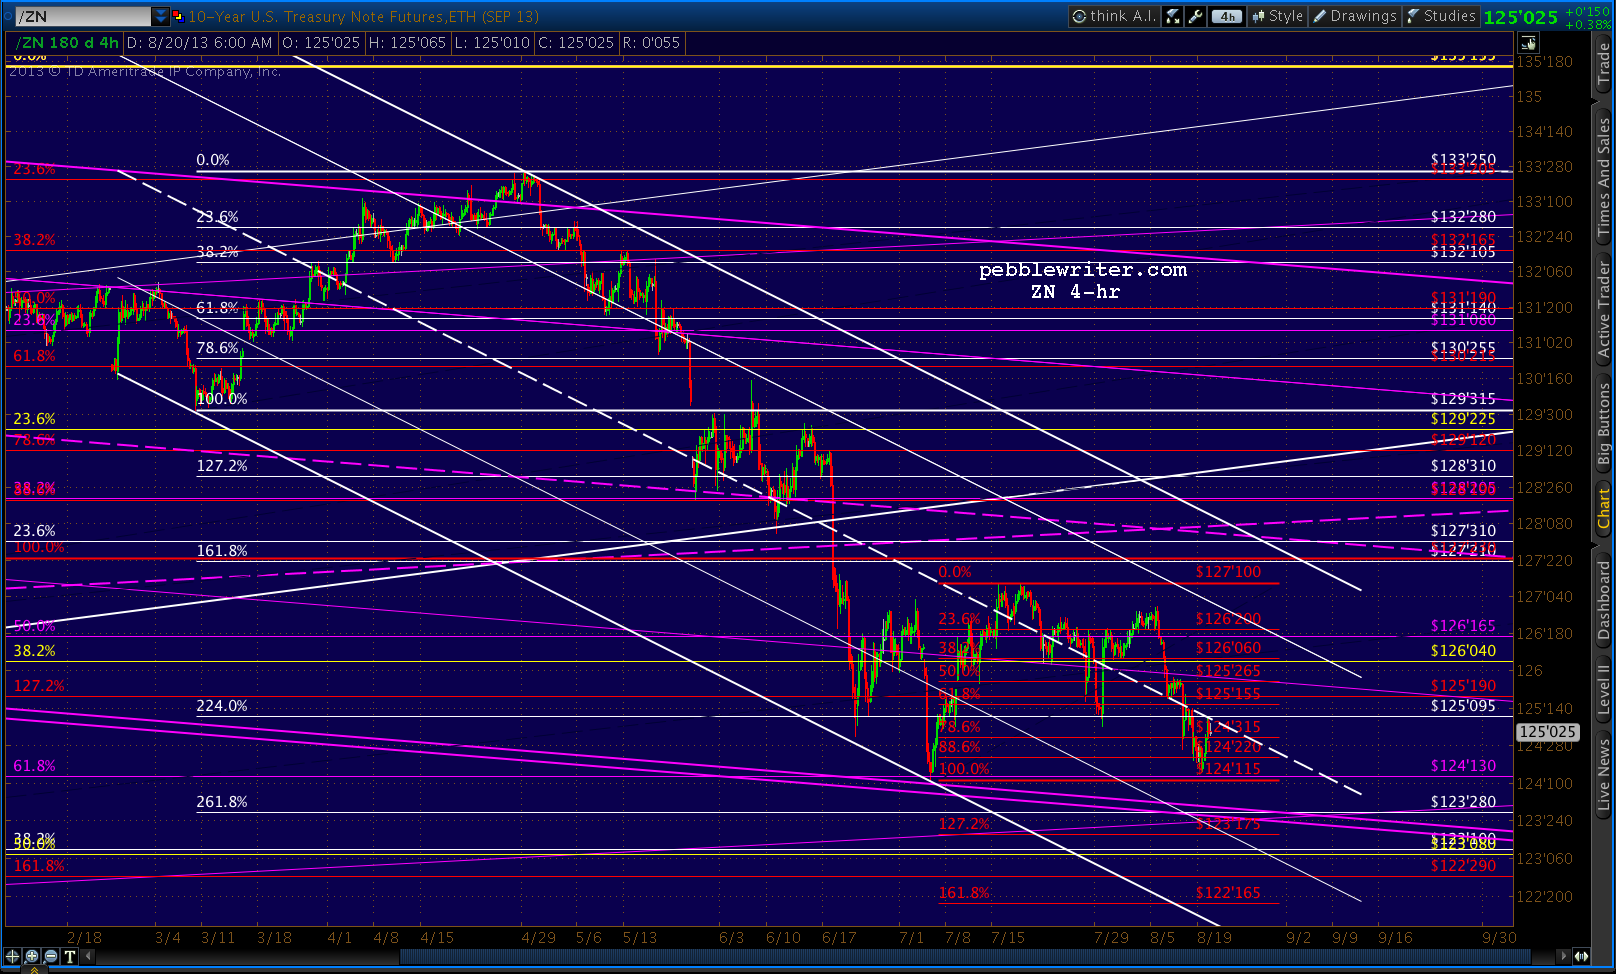
Task: Select the crosshair pan tool
Action: coord(13,956)
